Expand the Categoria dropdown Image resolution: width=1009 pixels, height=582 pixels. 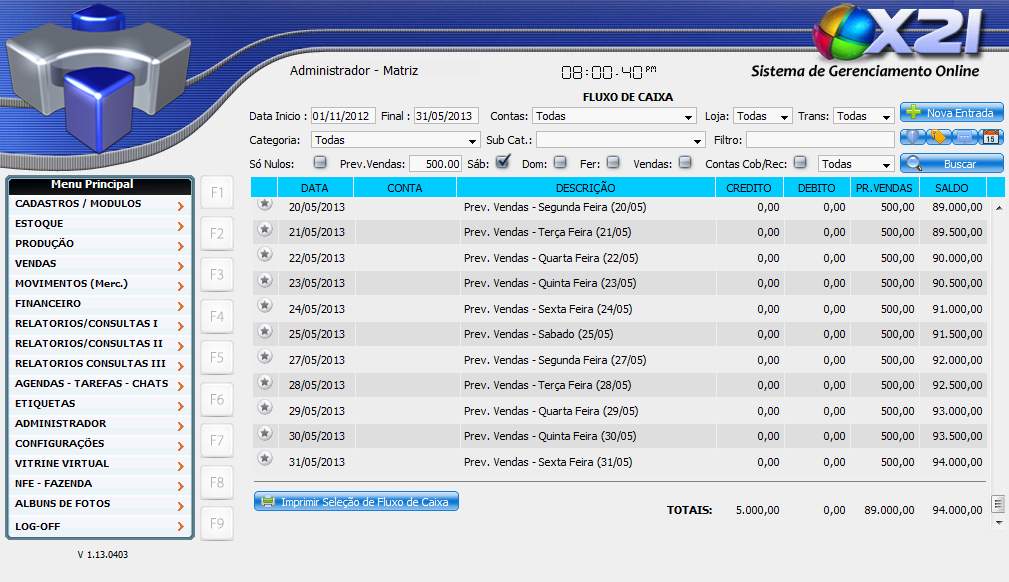[x=395, y=140]
